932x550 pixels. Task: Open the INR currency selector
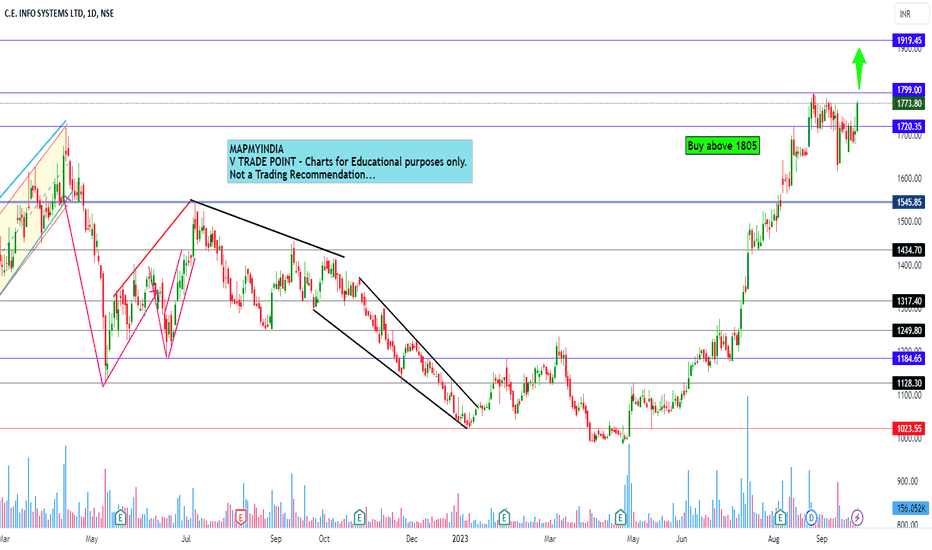[911, 14]
